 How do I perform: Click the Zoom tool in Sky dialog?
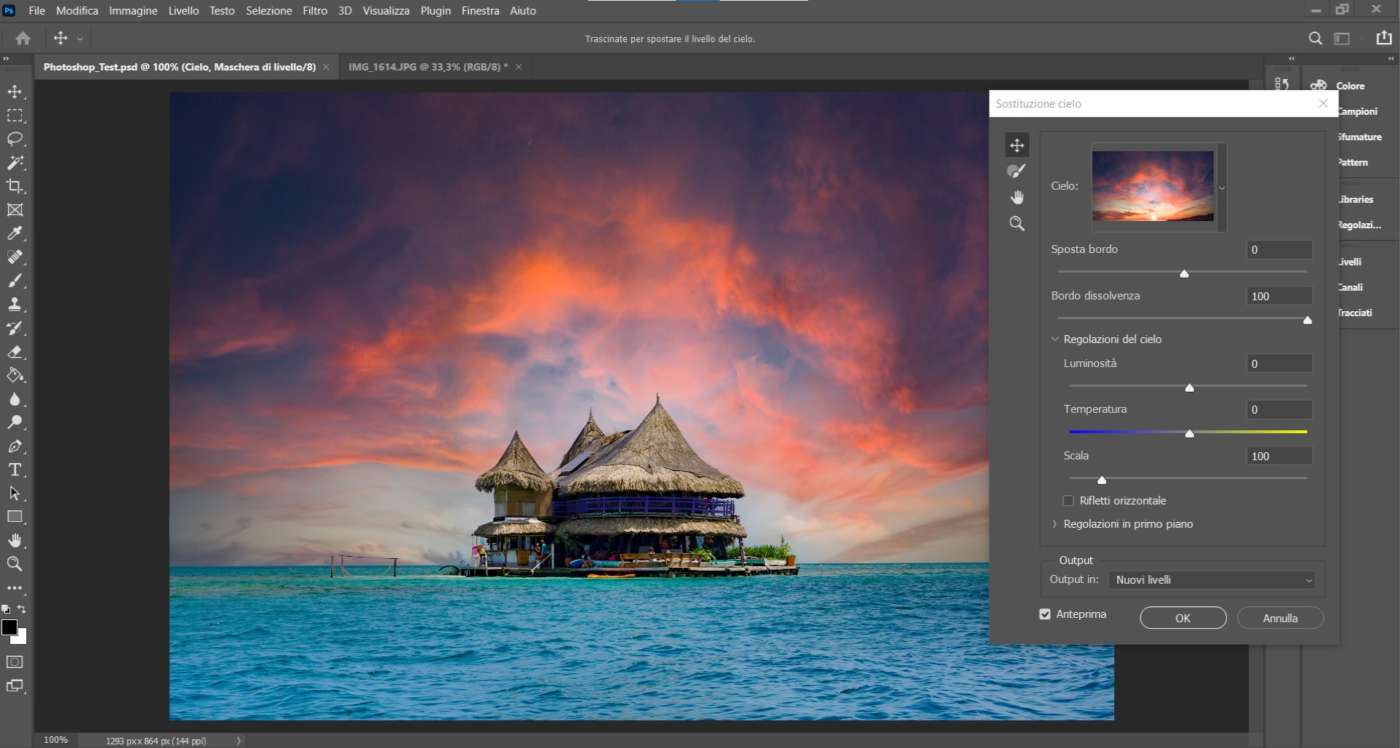[x=1017, y=224]
